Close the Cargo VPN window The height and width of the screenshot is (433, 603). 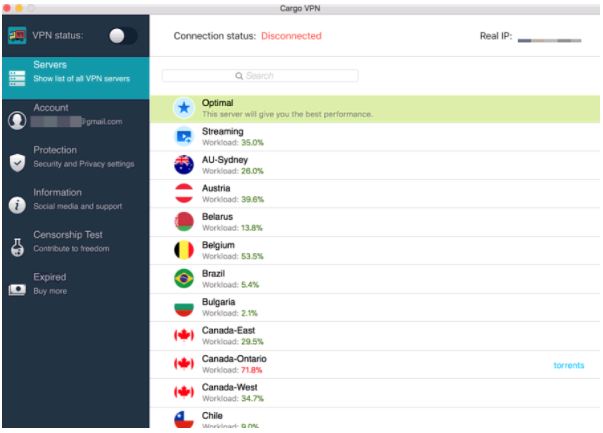click(x=7, y=8)
